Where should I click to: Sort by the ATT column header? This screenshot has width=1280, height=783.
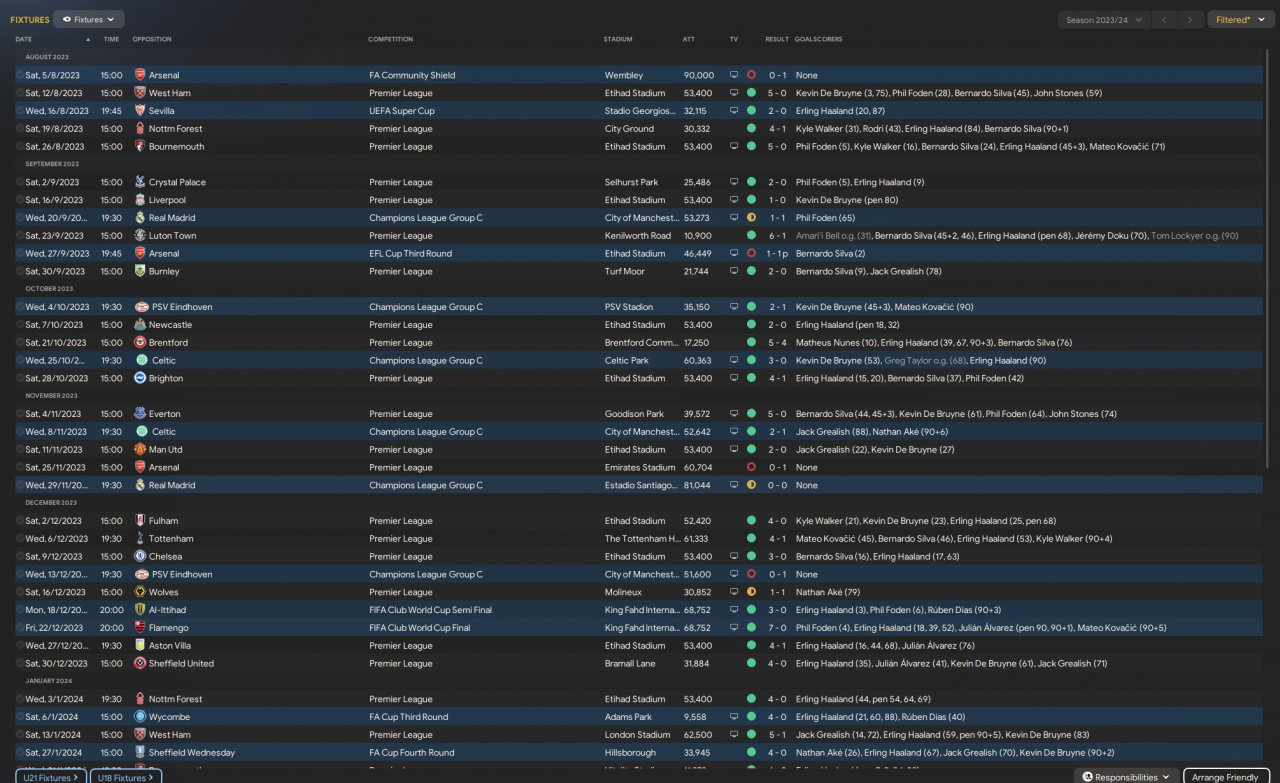[689, 39]
